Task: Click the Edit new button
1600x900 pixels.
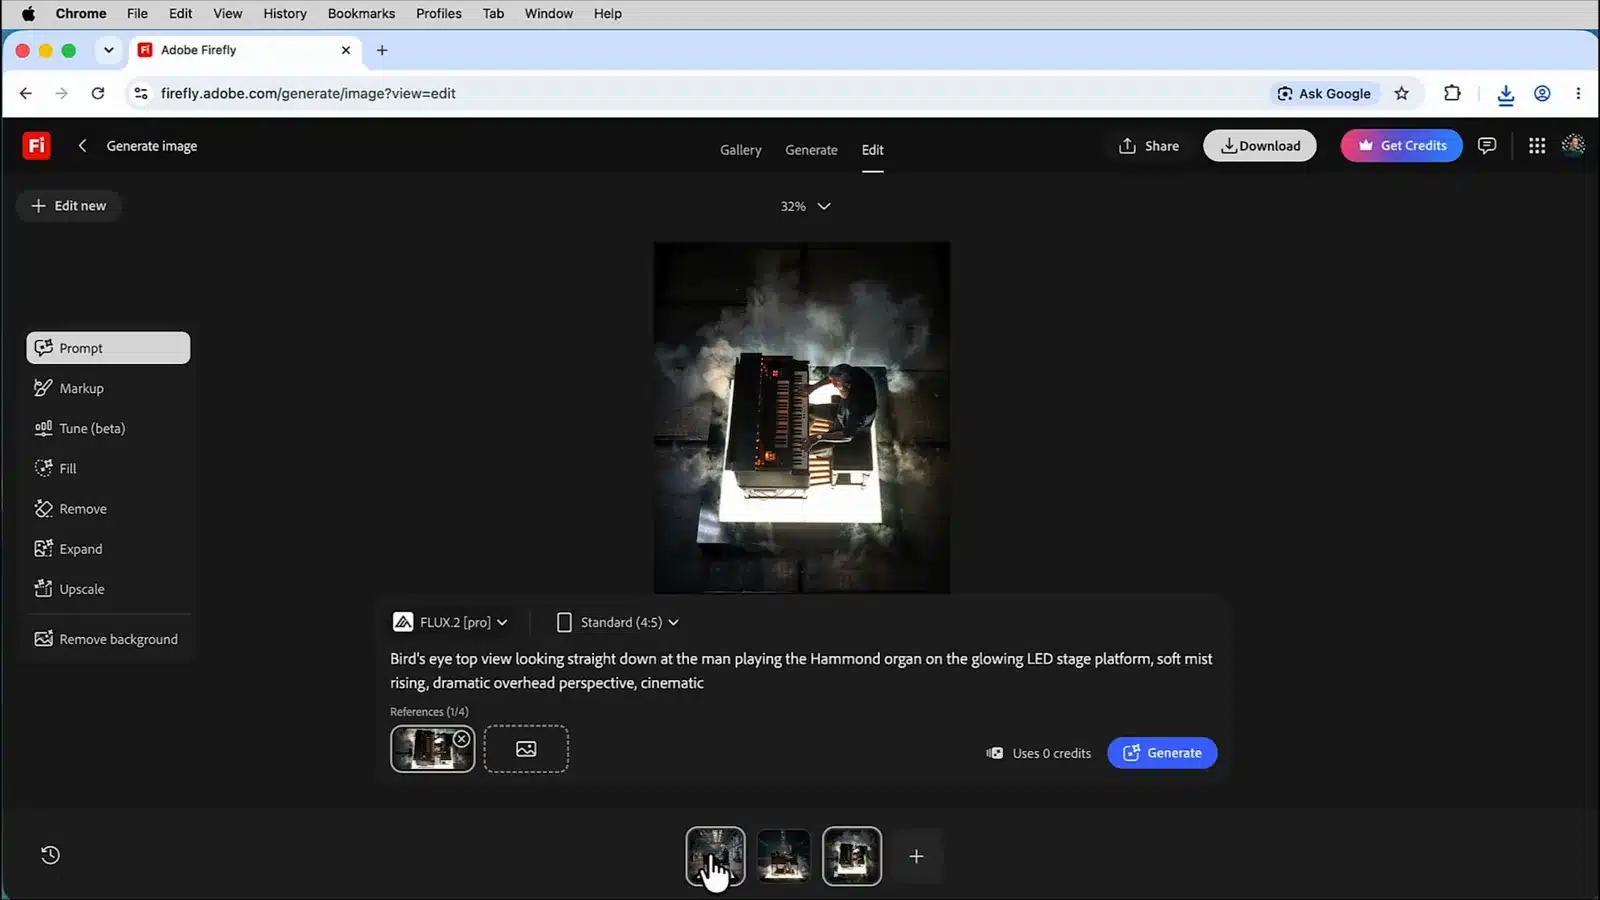Action: tap(69, 206)
